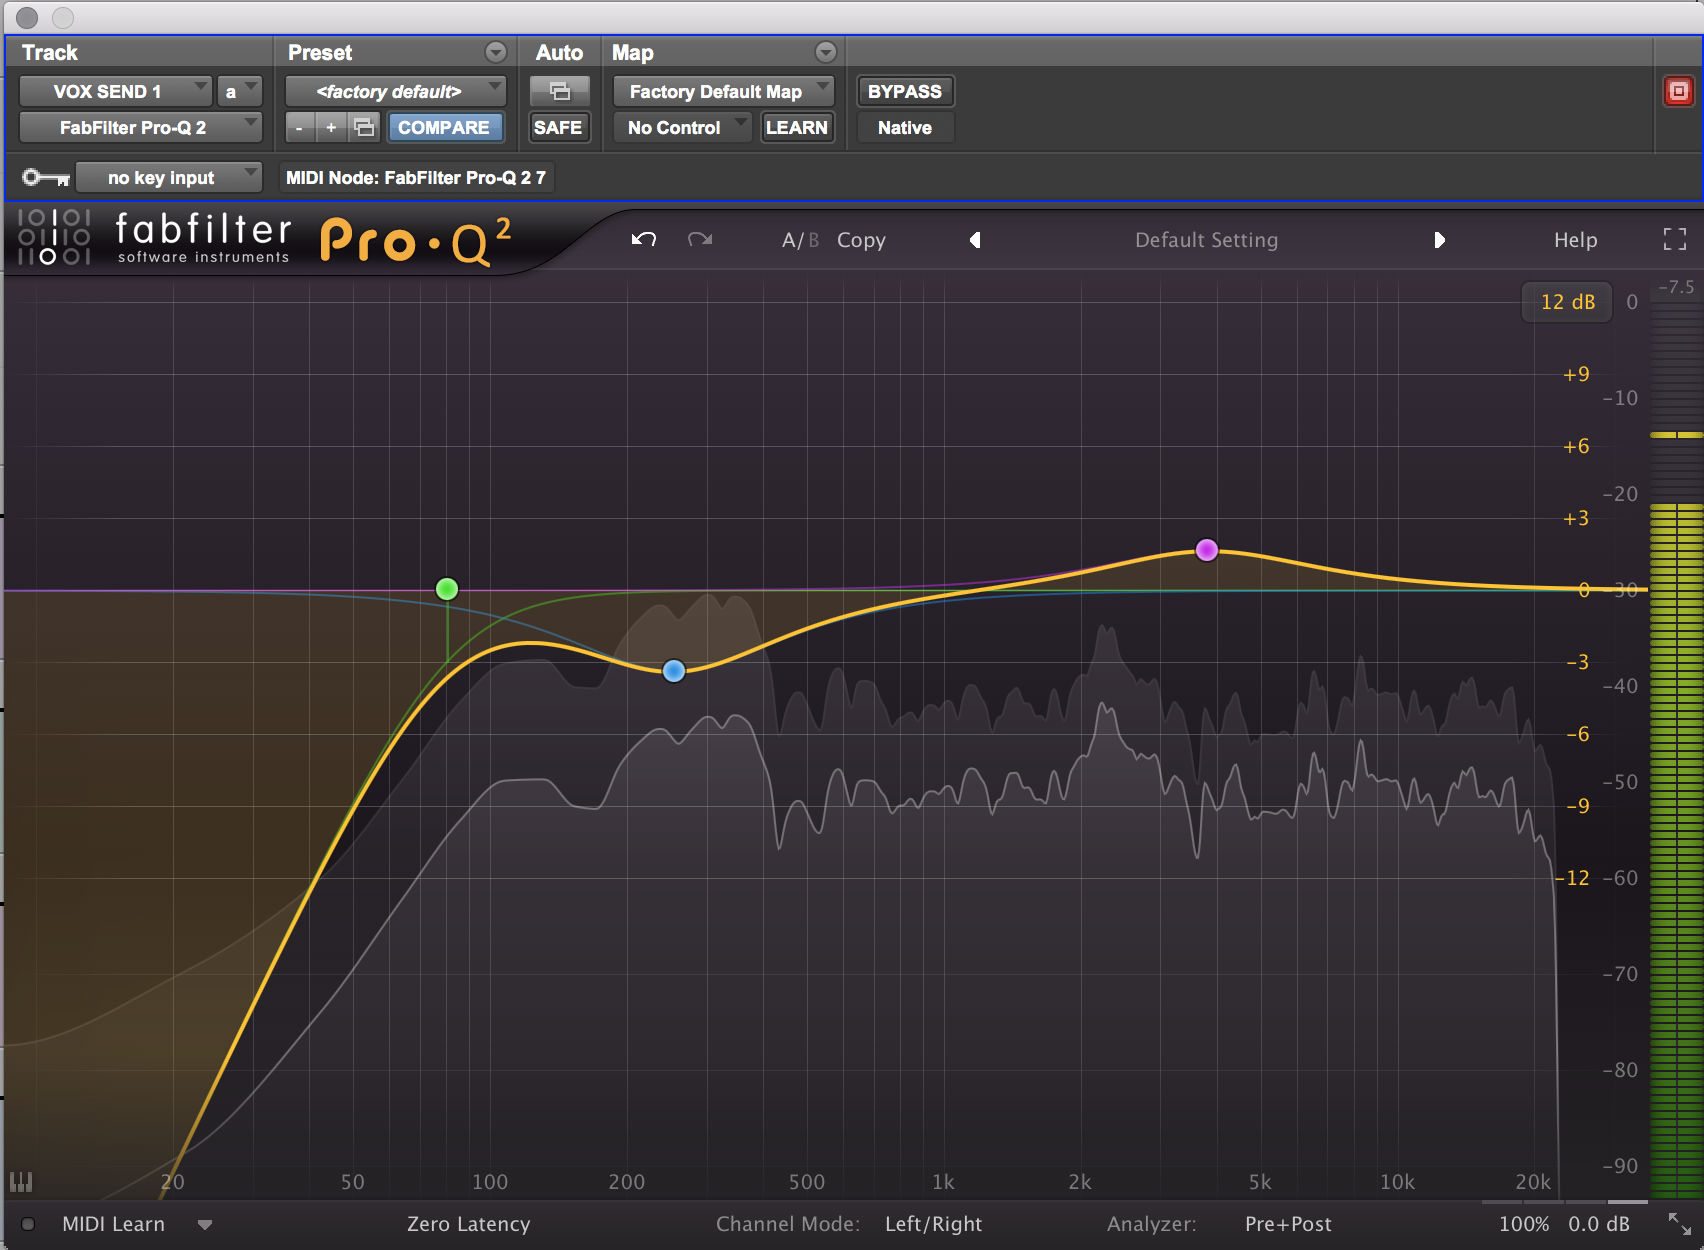1704x1250 pixels.
Task: Click the 0.0 dB output gain value
Action: click(1598, 1224)
